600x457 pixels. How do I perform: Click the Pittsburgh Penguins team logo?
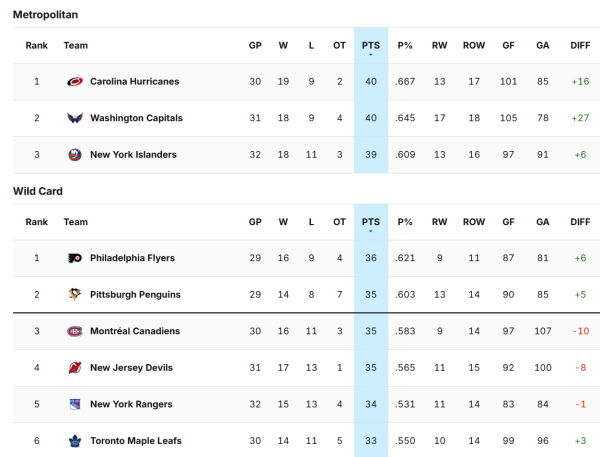pos(75,295)
